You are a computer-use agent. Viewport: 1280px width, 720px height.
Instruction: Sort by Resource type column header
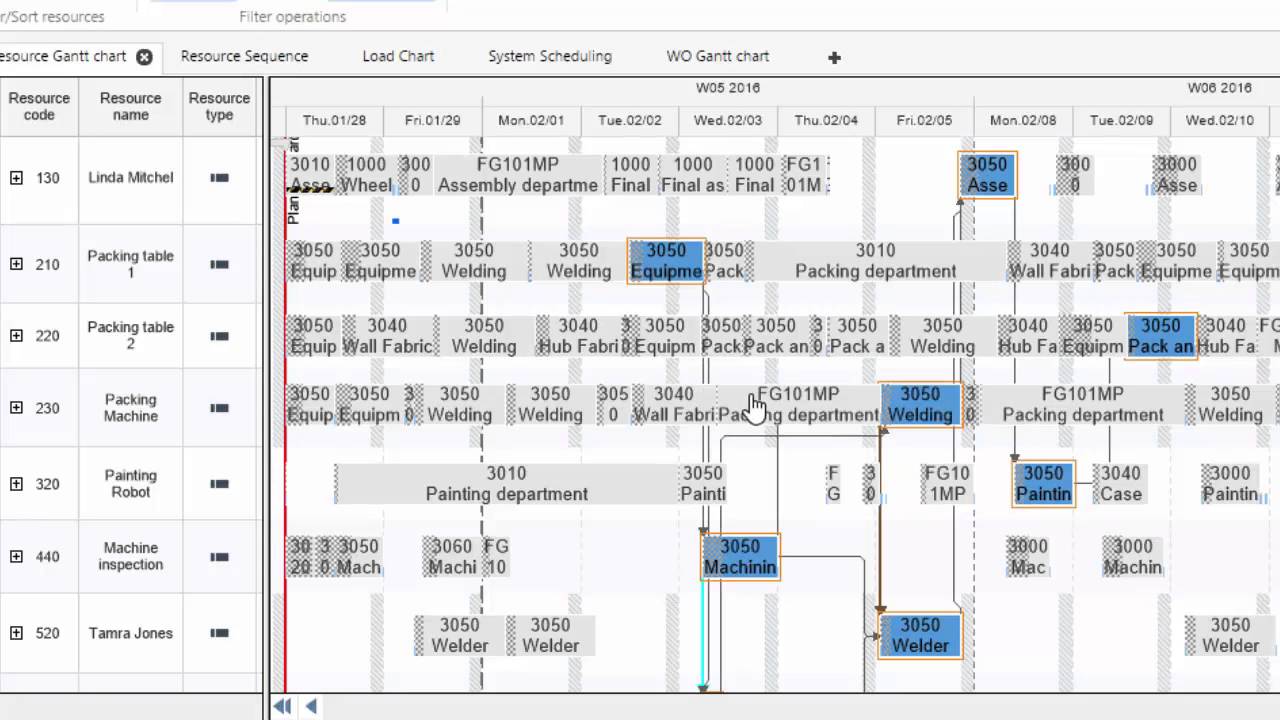(219, 107)
